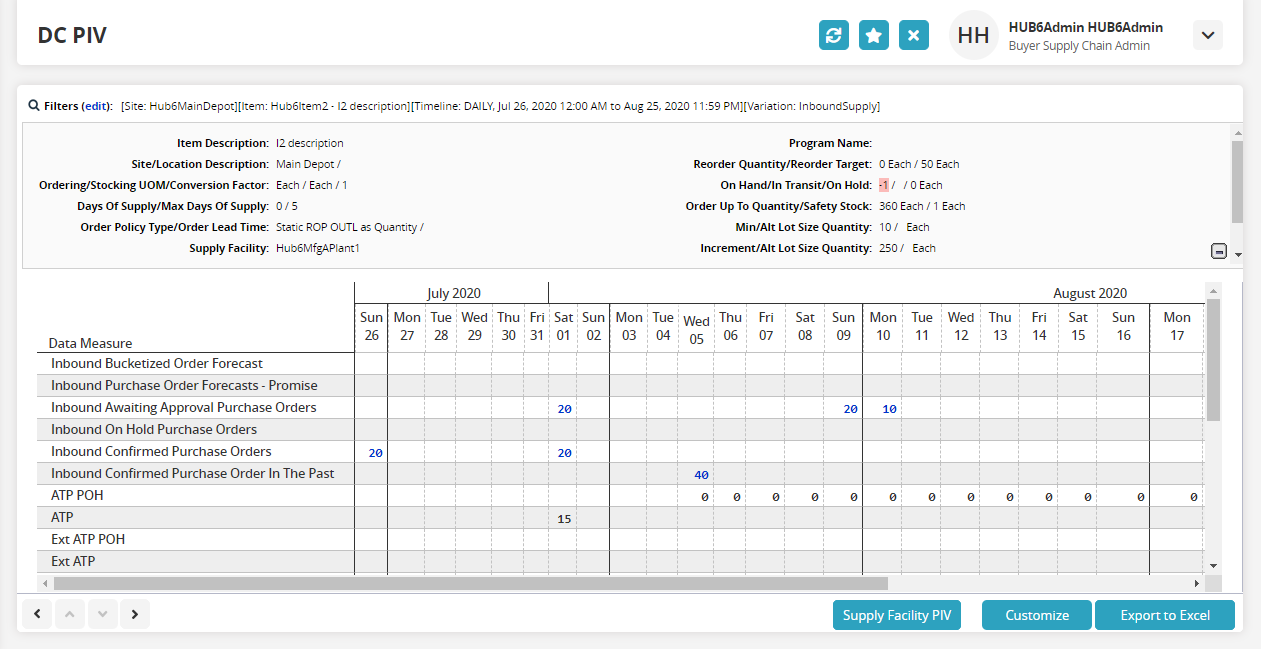Select the Inbound Confirmed Purchase Orders row
The width and height of the screenshot is (1261, 649).
(161, 452)
